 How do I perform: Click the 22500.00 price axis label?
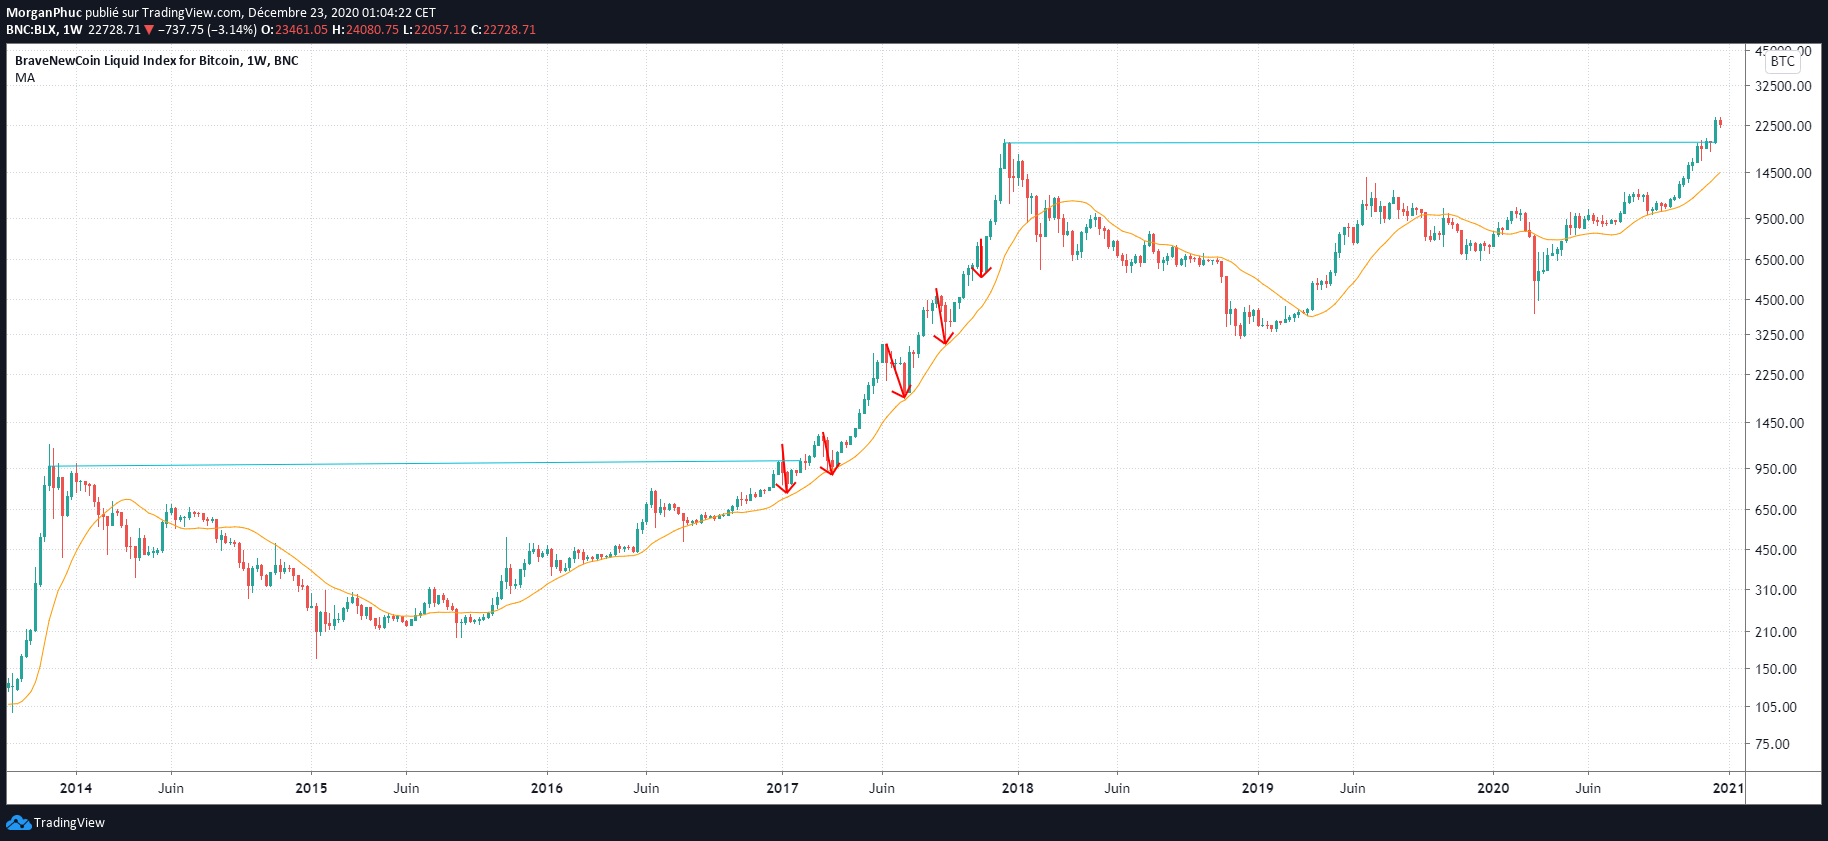pyautogui.click(x=1783, y=126)
